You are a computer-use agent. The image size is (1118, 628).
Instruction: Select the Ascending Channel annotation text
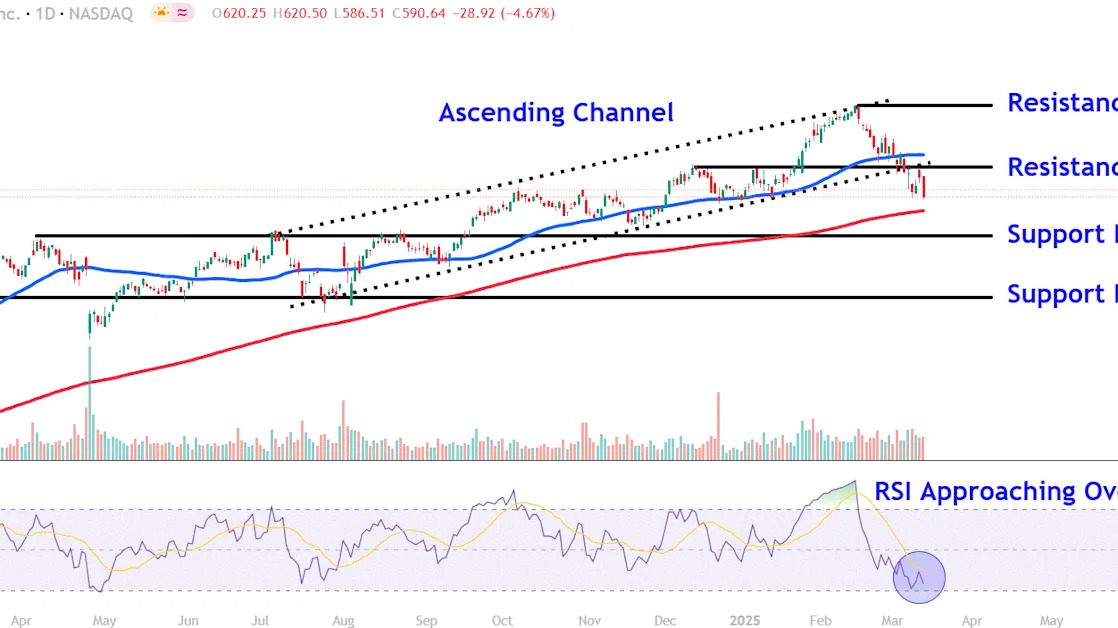(x=556, y=113)
